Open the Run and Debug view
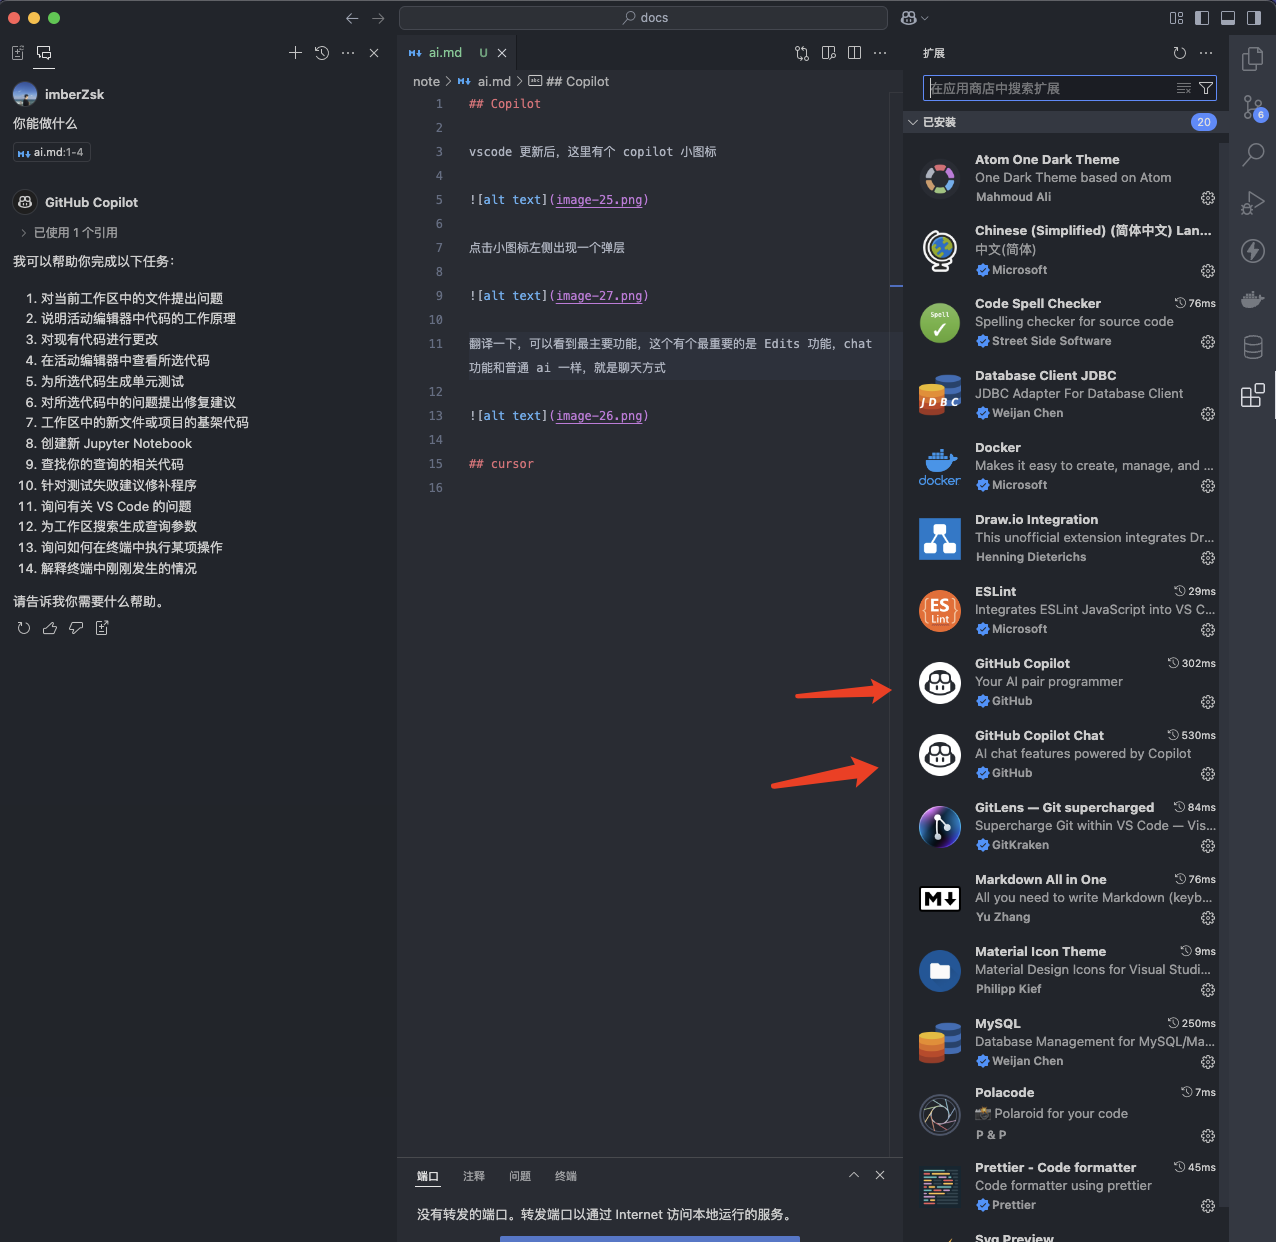 [x=1252, y=203]
